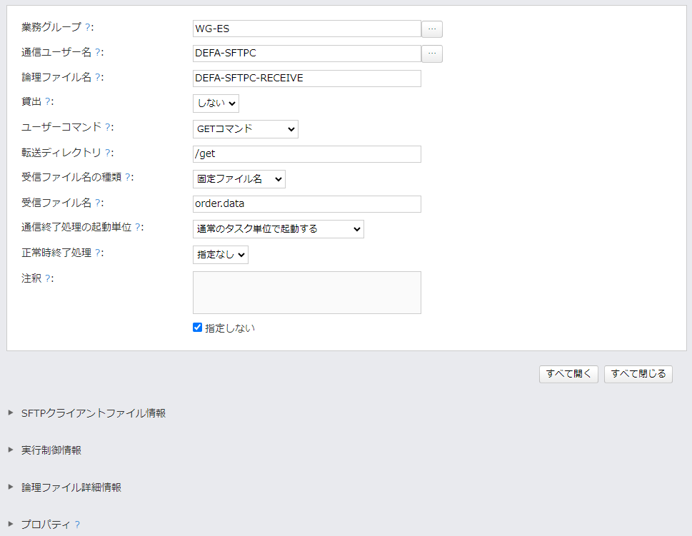This screenshot has height=536, width=692.
Task: Open the 業務グループ browse (...) button
Action: point(432,29)
